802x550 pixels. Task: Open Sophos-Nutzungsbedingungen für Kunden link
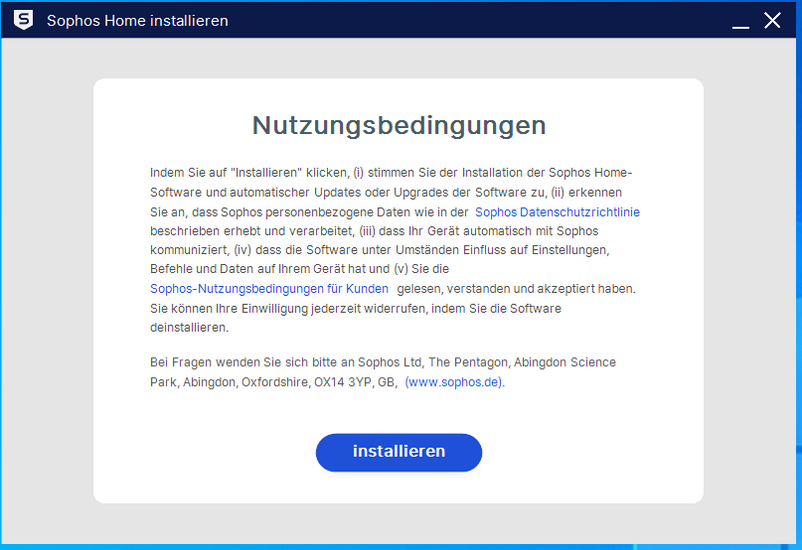[269, 289]
